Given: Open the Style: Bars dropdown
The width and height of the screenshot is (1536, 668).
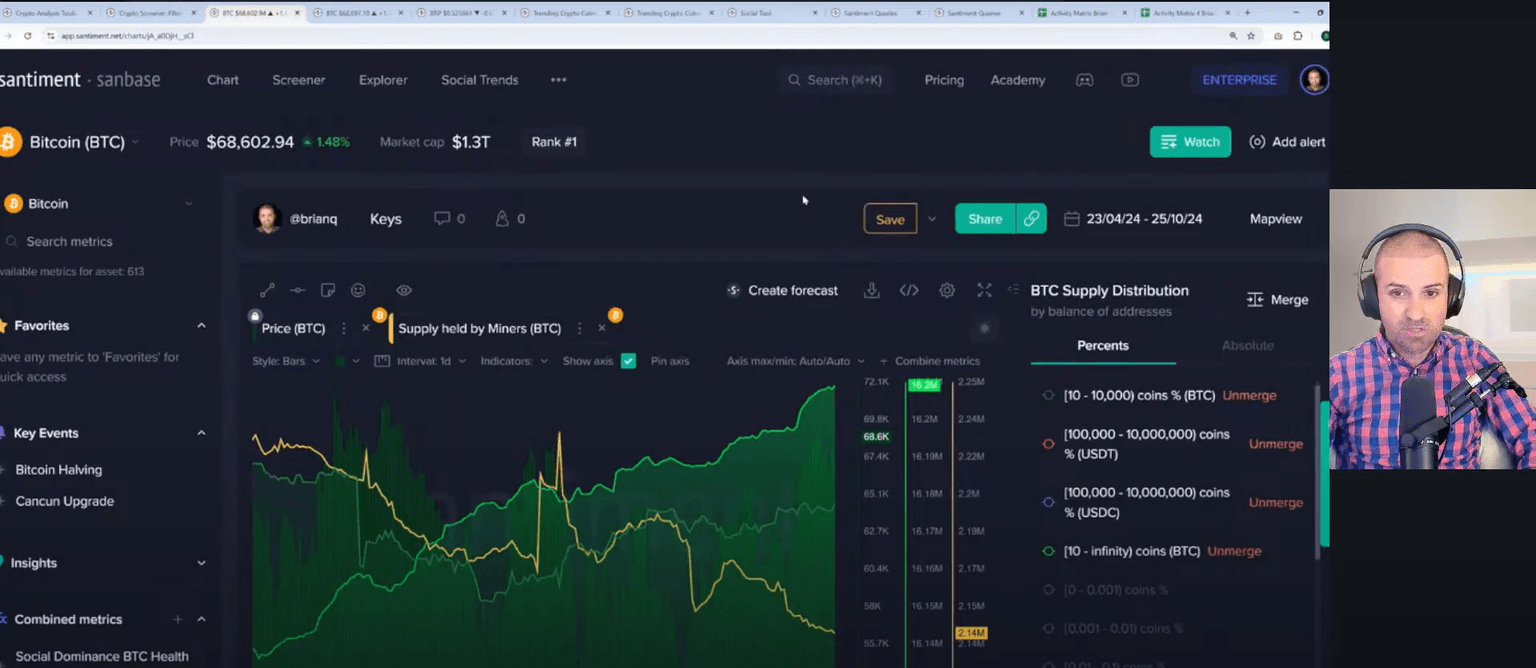Looking at the screenshot, I should click(286, 361).
